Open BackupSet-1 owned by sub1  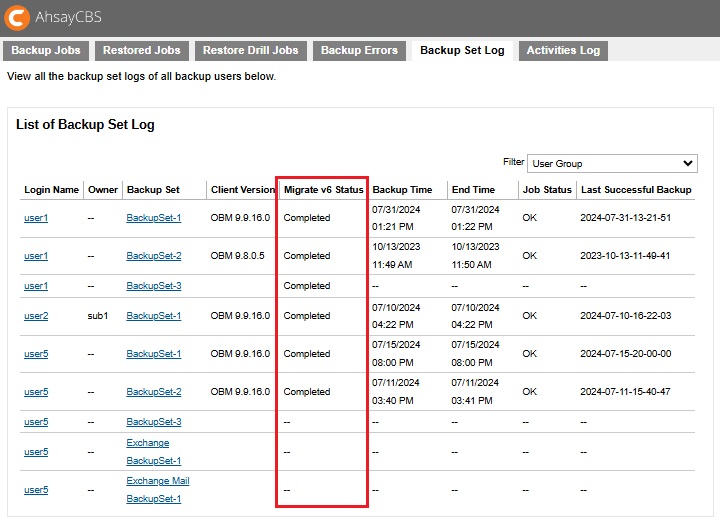click(x=153, y=316)
